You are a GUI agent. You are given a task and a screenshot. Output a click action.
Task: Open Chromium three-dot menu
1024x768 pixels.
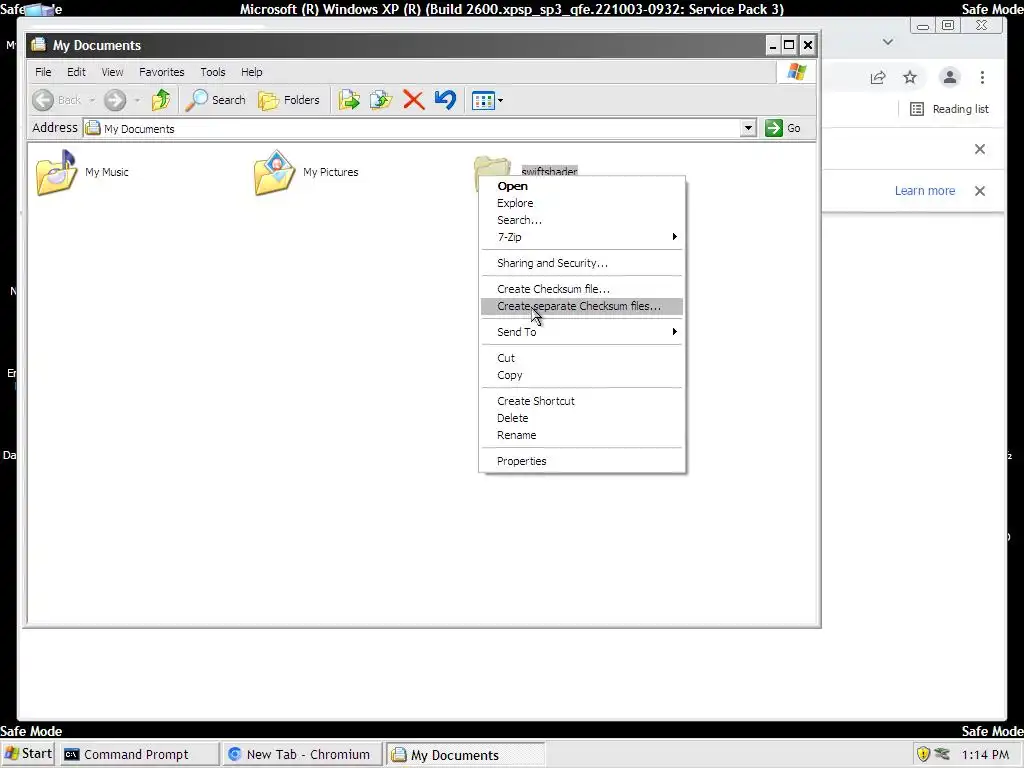(x=982, y=78)
